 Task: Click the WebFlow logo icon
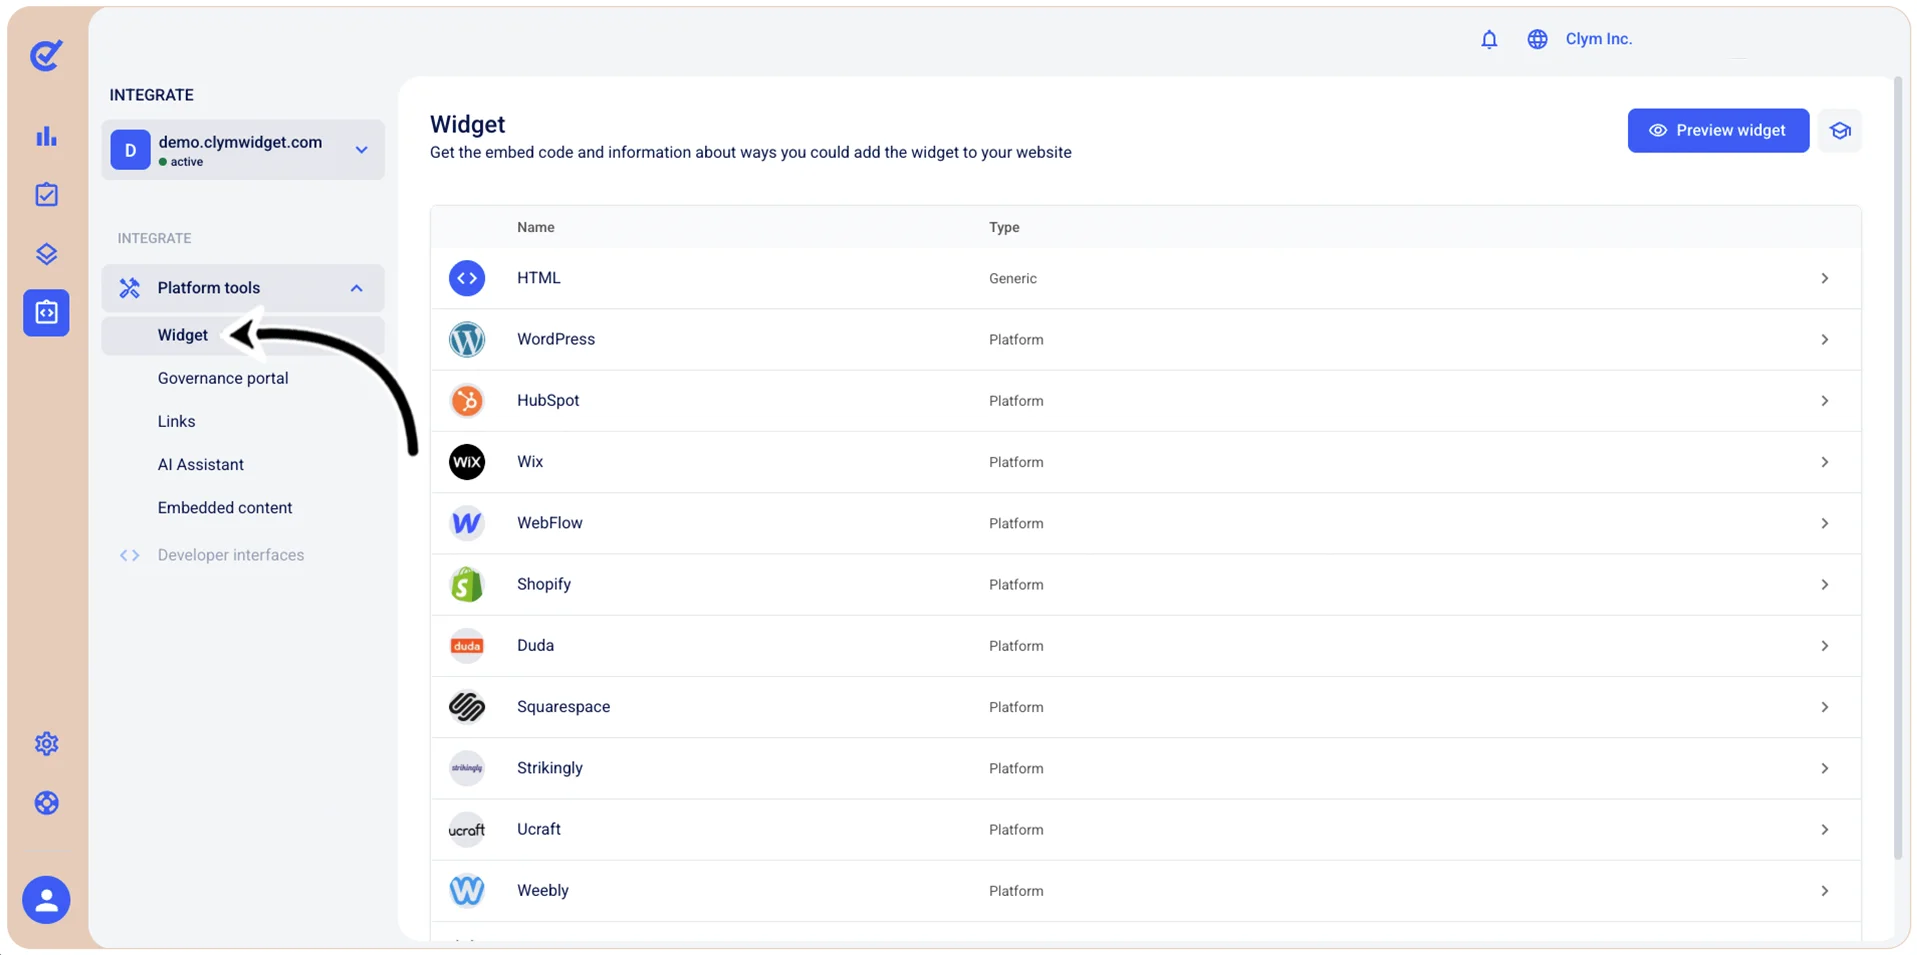[467, 523]
